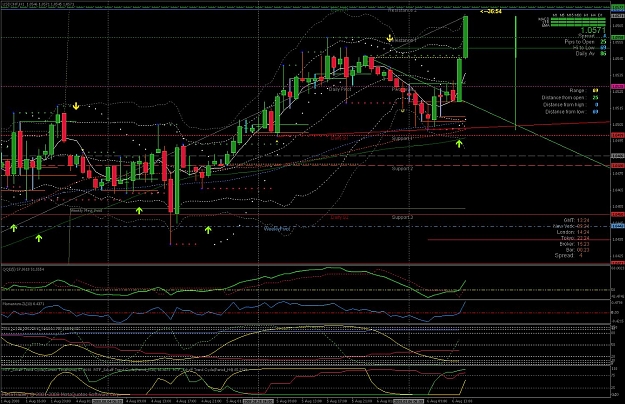Screen dimensions: 625x404
Task: Click the Bar time remaining entry
Action: pos(578,250)
